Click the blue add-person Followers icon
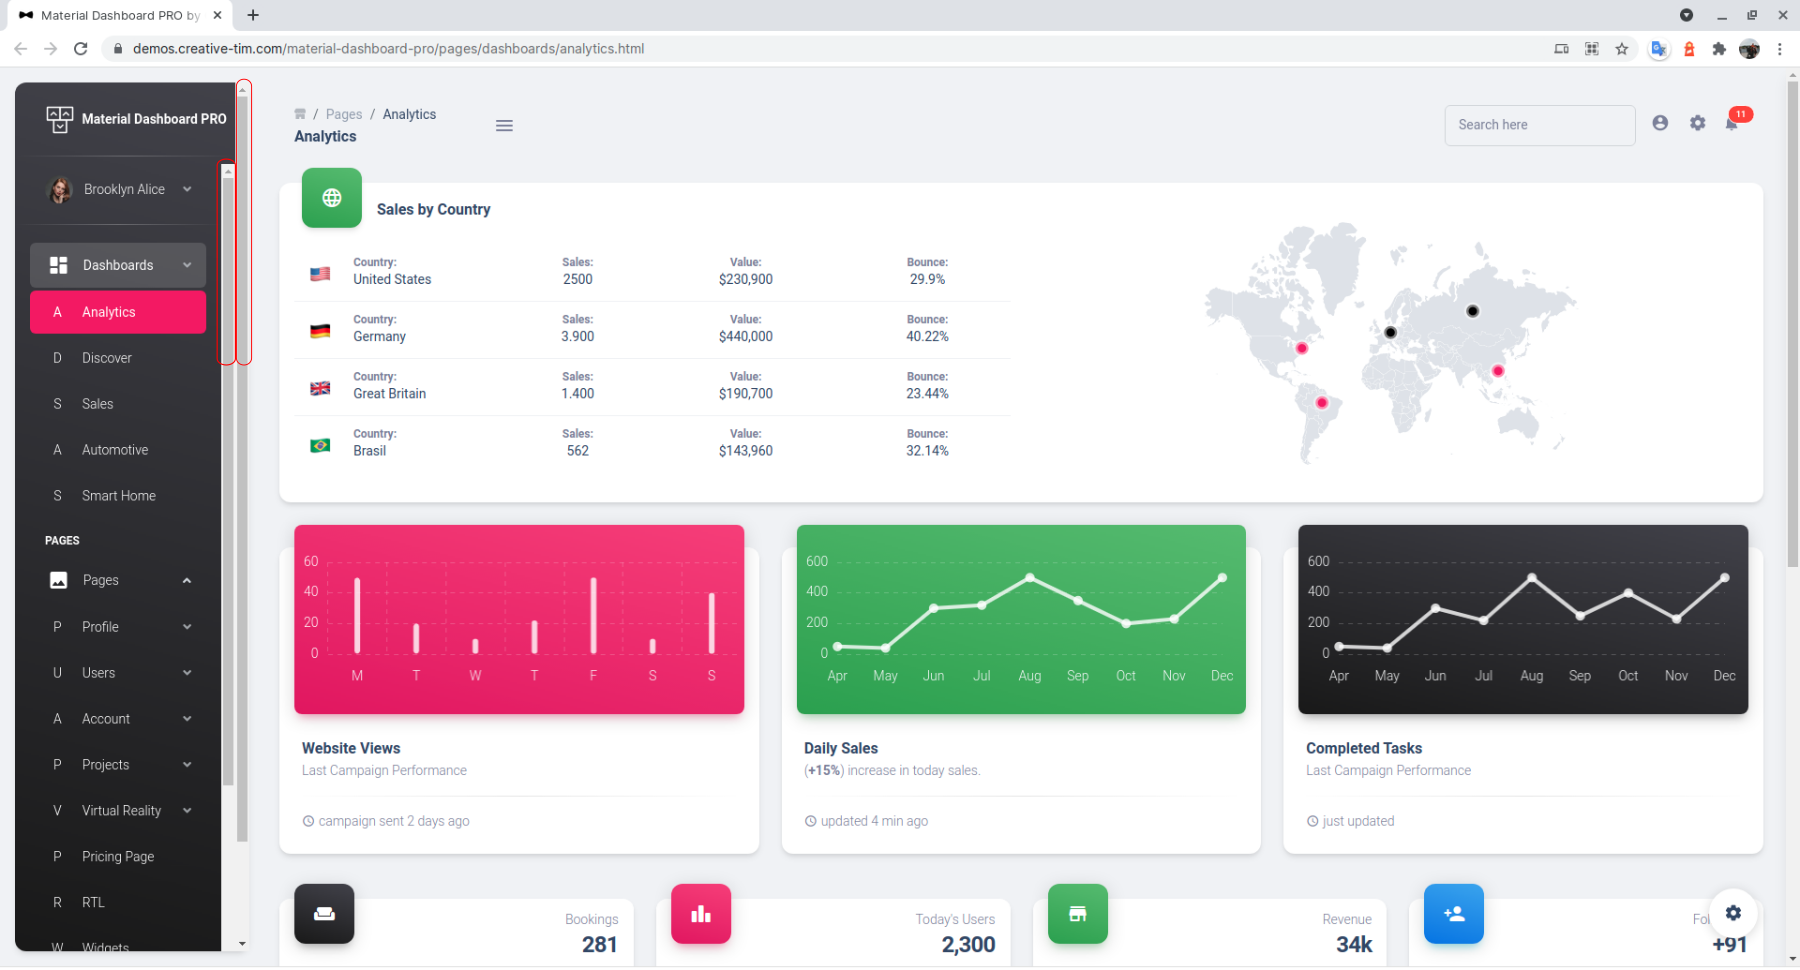Viewport: 1800px width, 970px height. pyautogui.click(x=1454, y=913)
